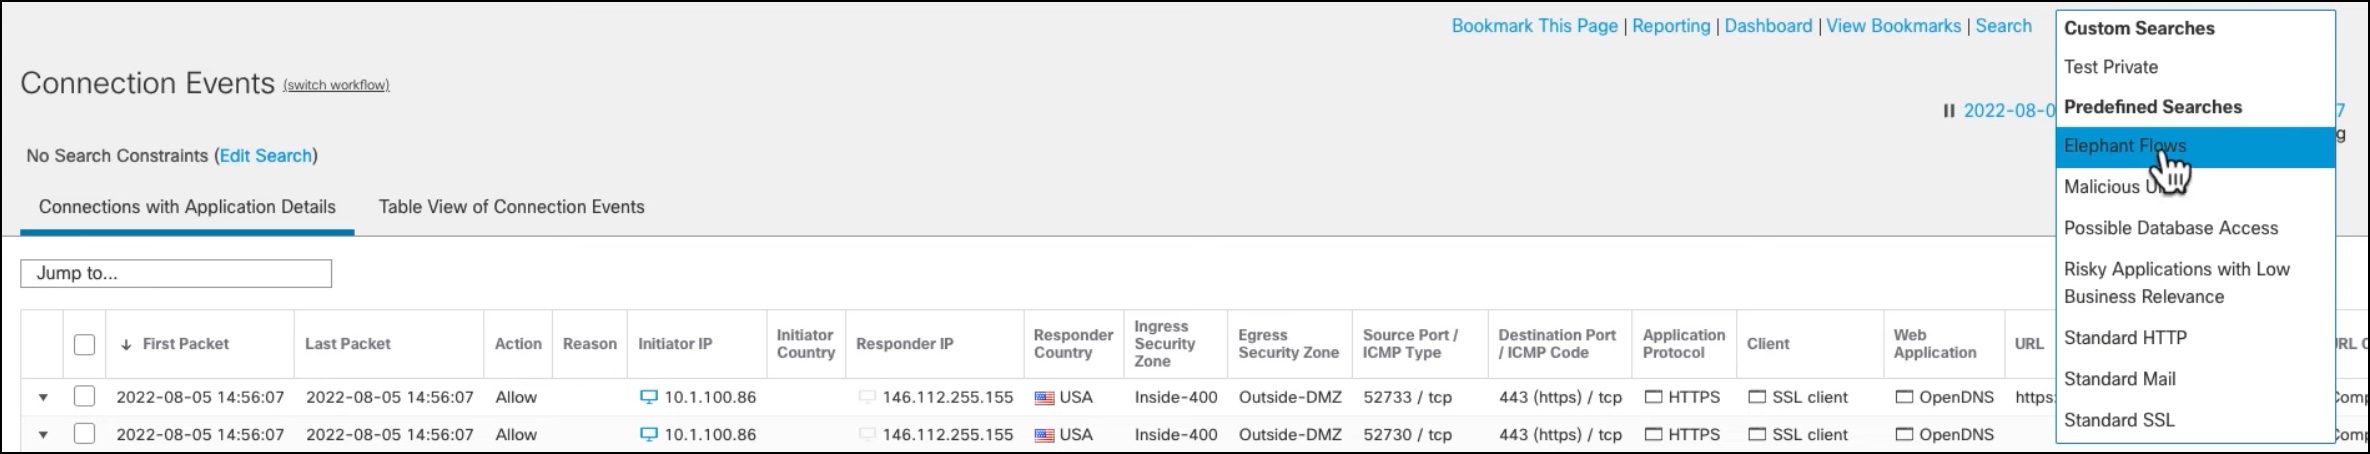
Task: Switch to Table View of Connection Events tab
Action: point(511,207)
